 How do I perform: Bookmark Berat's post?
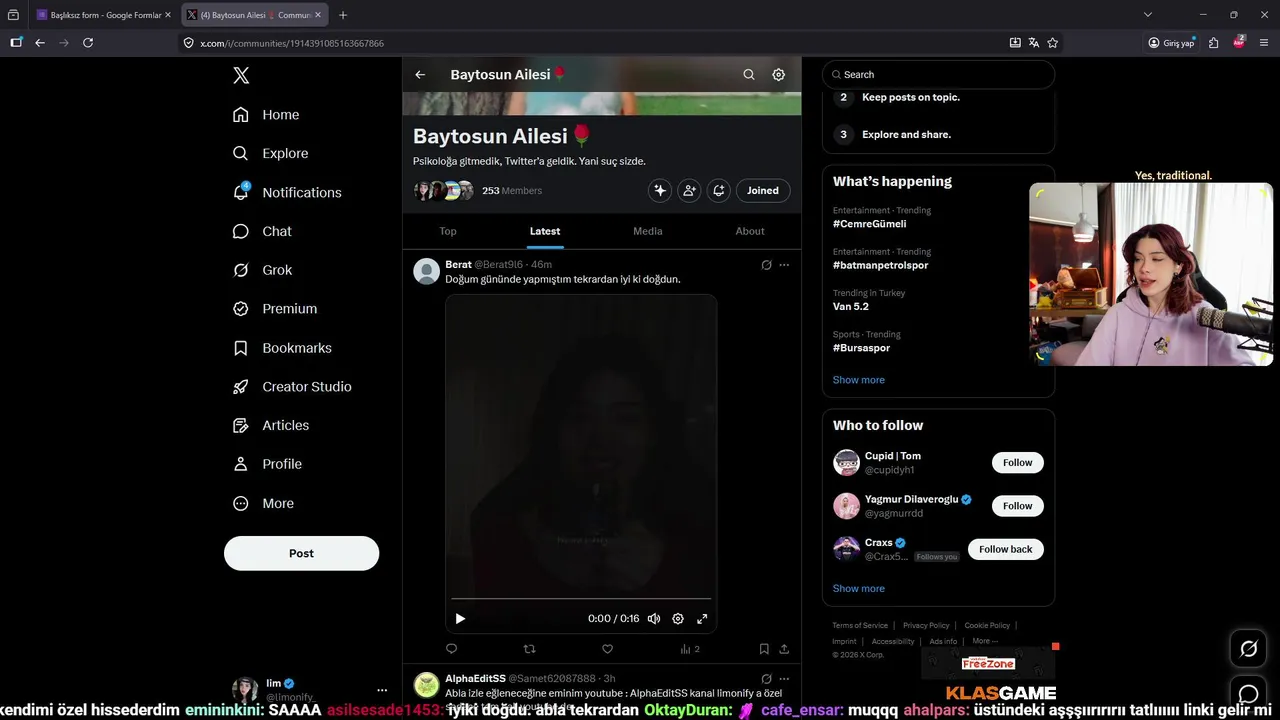coord(764,649)
